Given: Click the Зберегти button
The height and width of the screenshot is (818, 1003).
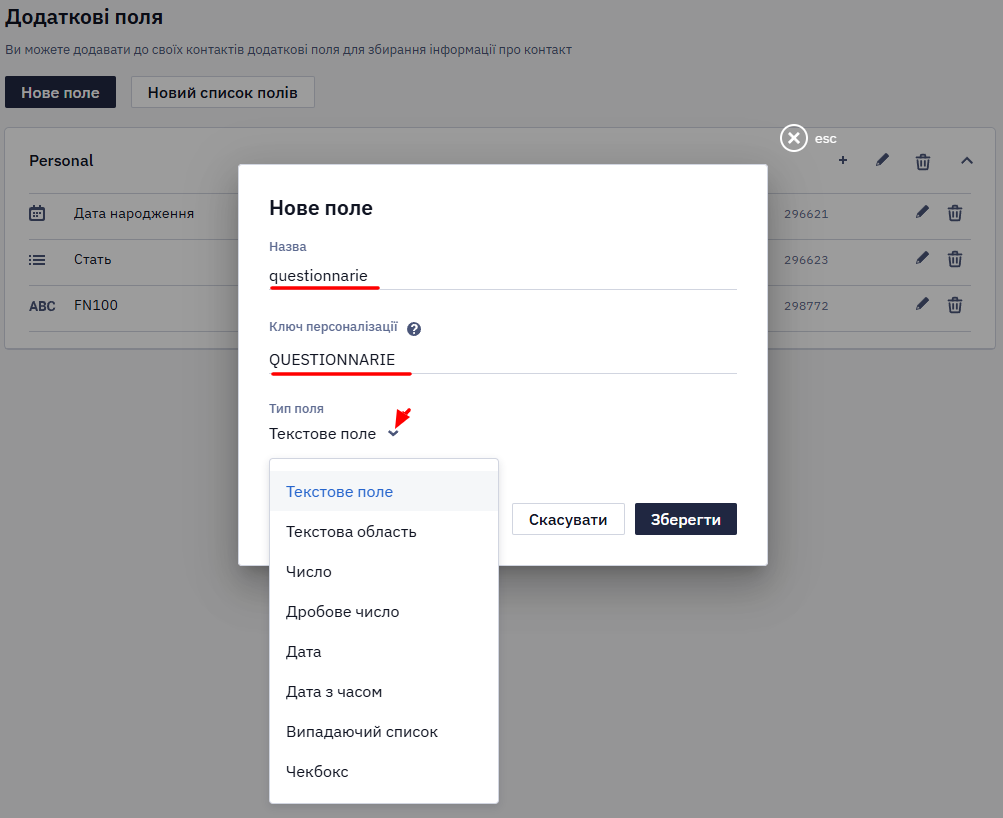Looking at the screenshot, I should click(685, 519).
